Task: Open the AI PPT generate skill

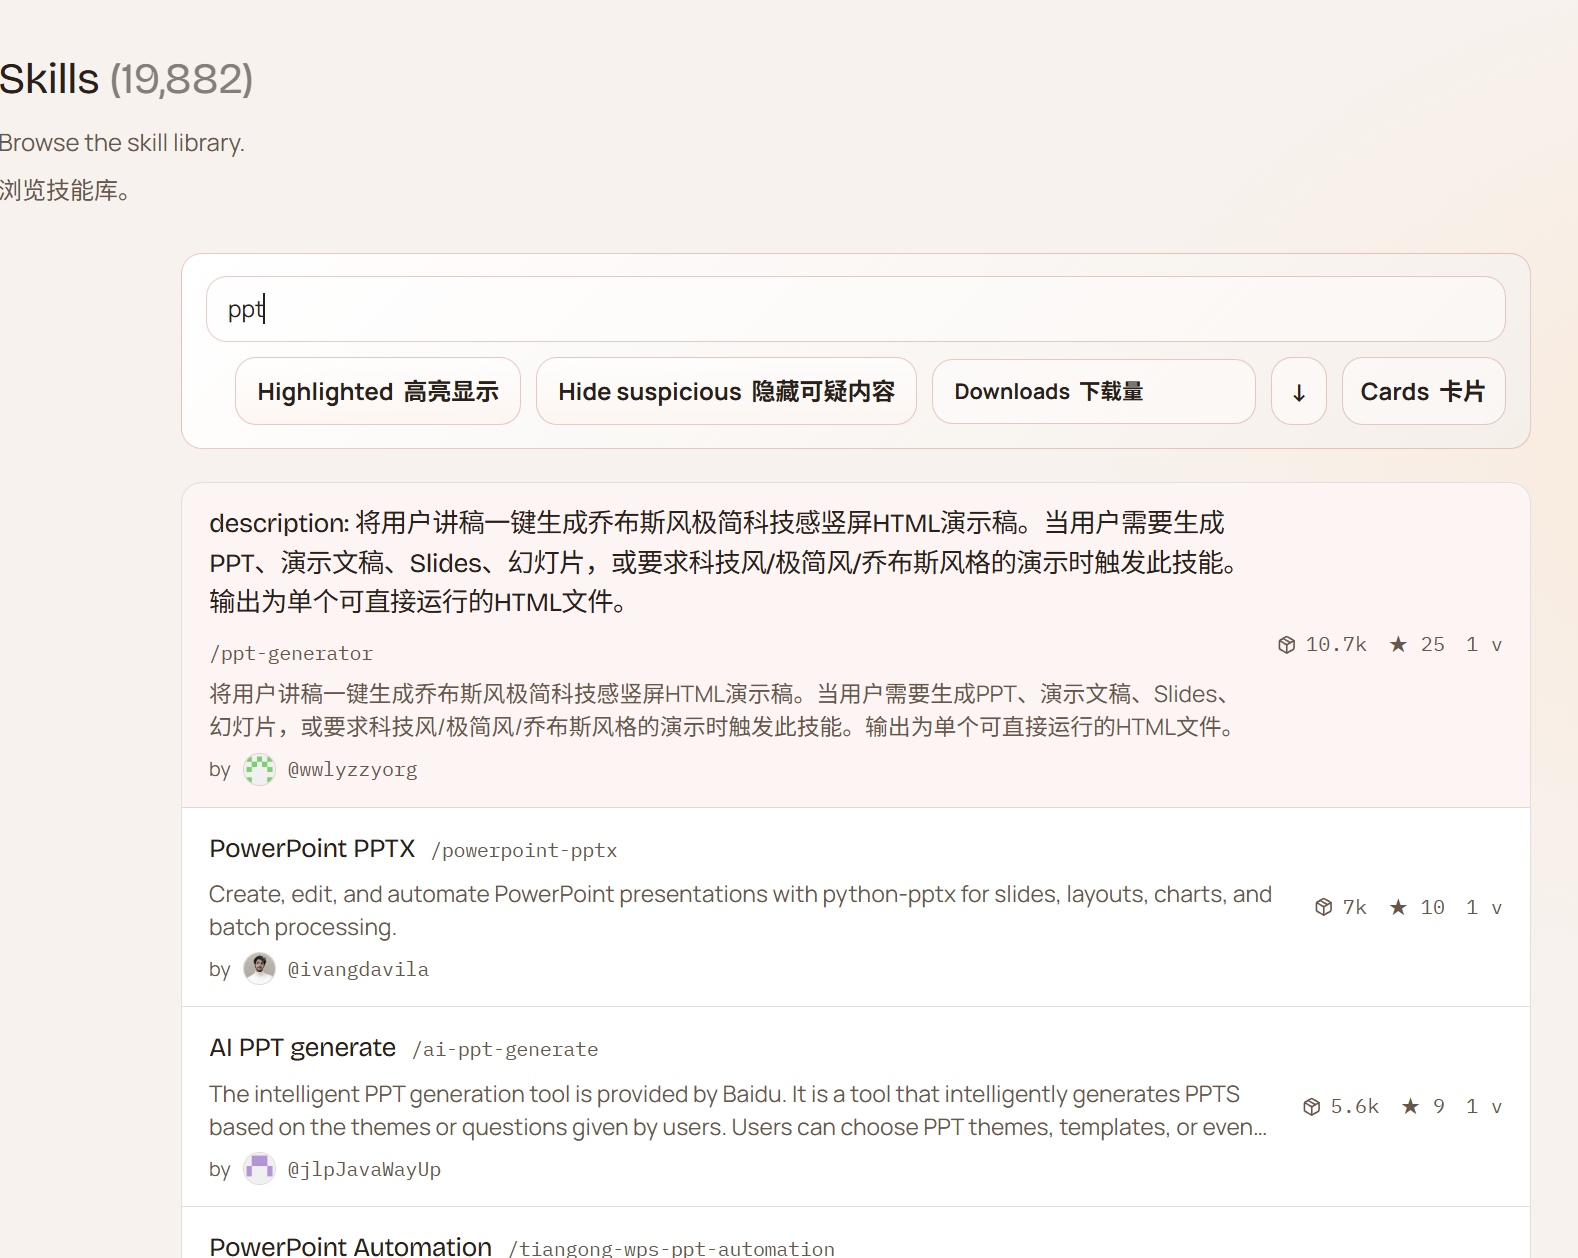Action: 302,1048
